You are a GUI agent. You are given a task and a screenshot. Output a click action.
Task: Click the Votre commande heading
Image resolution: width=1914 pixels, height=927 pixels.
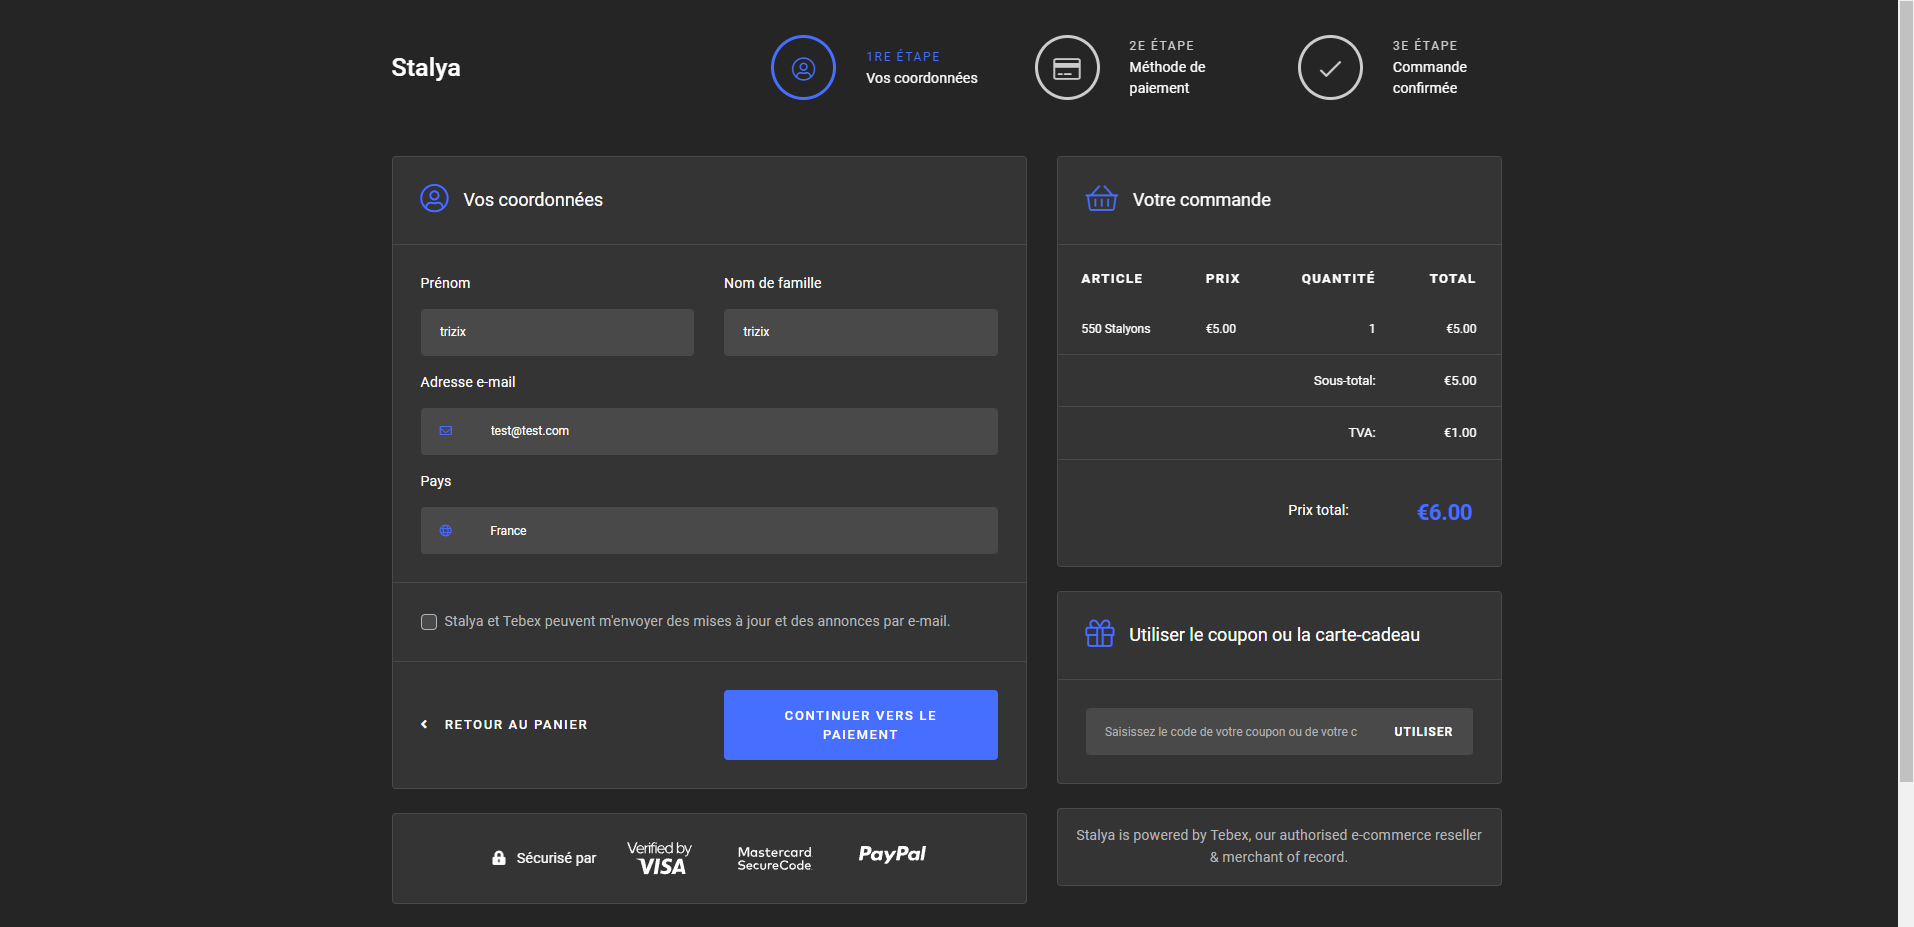pyautogui.click(x=1202, y=200)
